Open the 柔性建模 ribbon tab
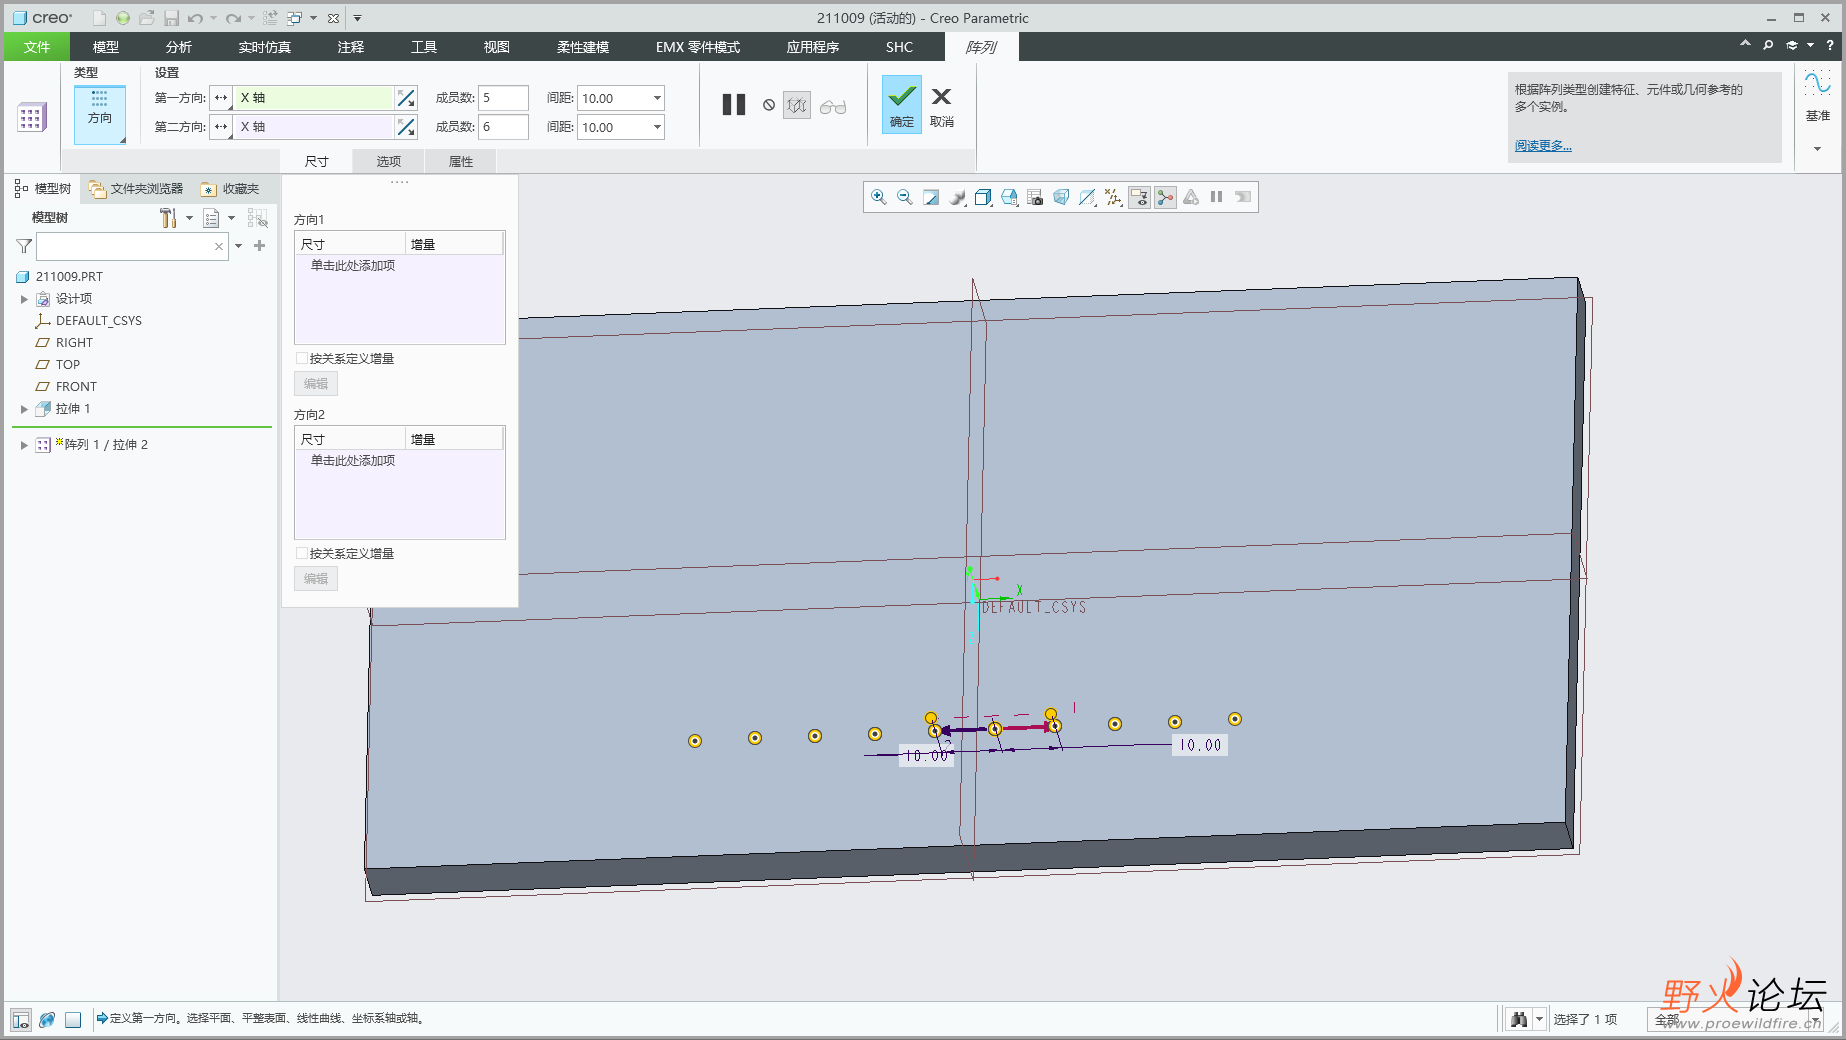Screen dimensions: 1846x1040 pos(583,47)
